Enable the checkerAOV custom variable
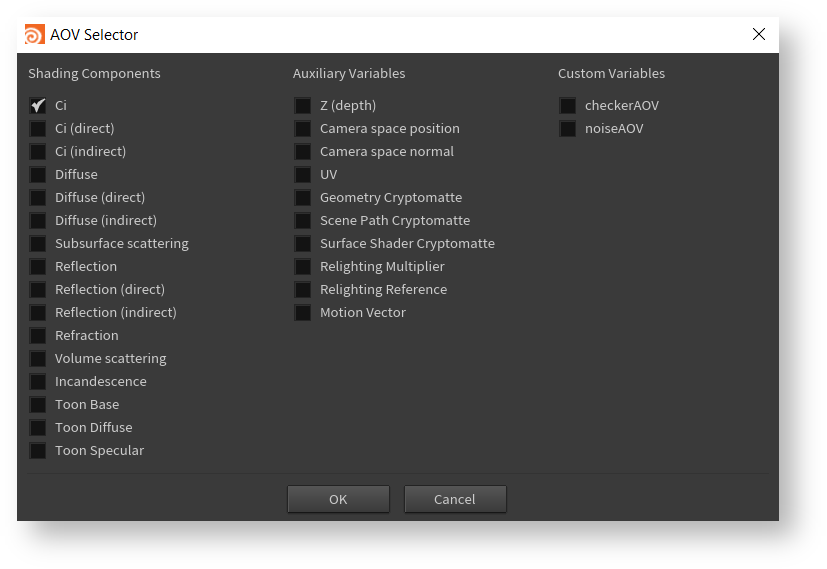Viewport: 827px width, 569px height. coord(568,106)
